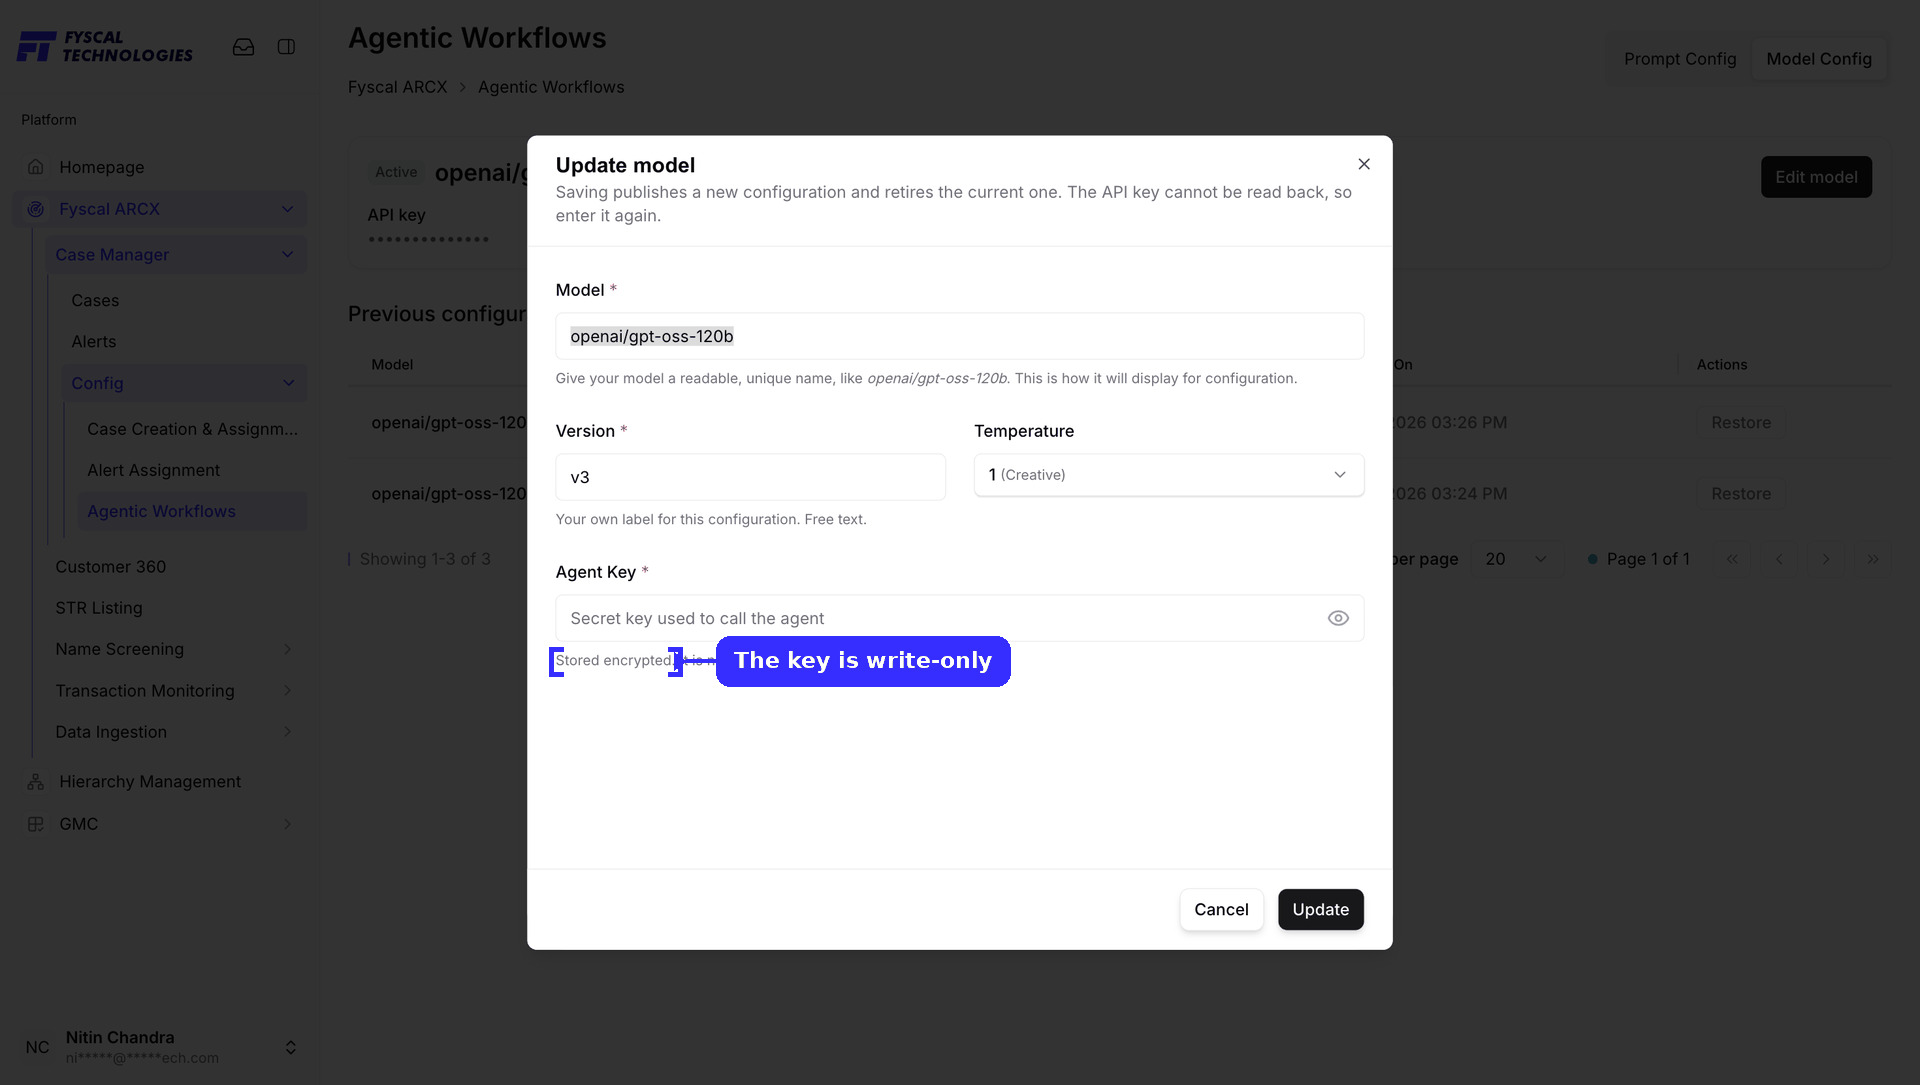Viewport: 1920px width, 1085px height.
Task: Expand the Data Ingestion menu
Action: point(288,732)
